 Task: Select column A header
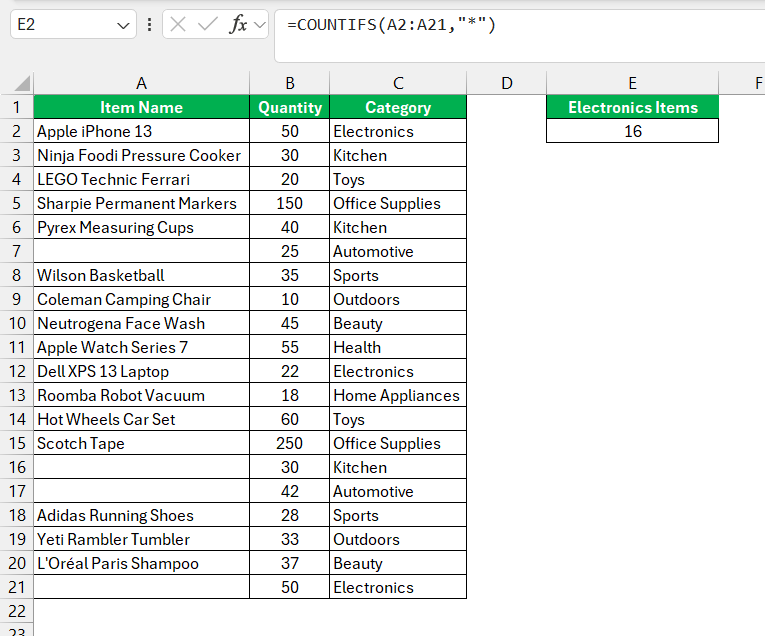141,83
